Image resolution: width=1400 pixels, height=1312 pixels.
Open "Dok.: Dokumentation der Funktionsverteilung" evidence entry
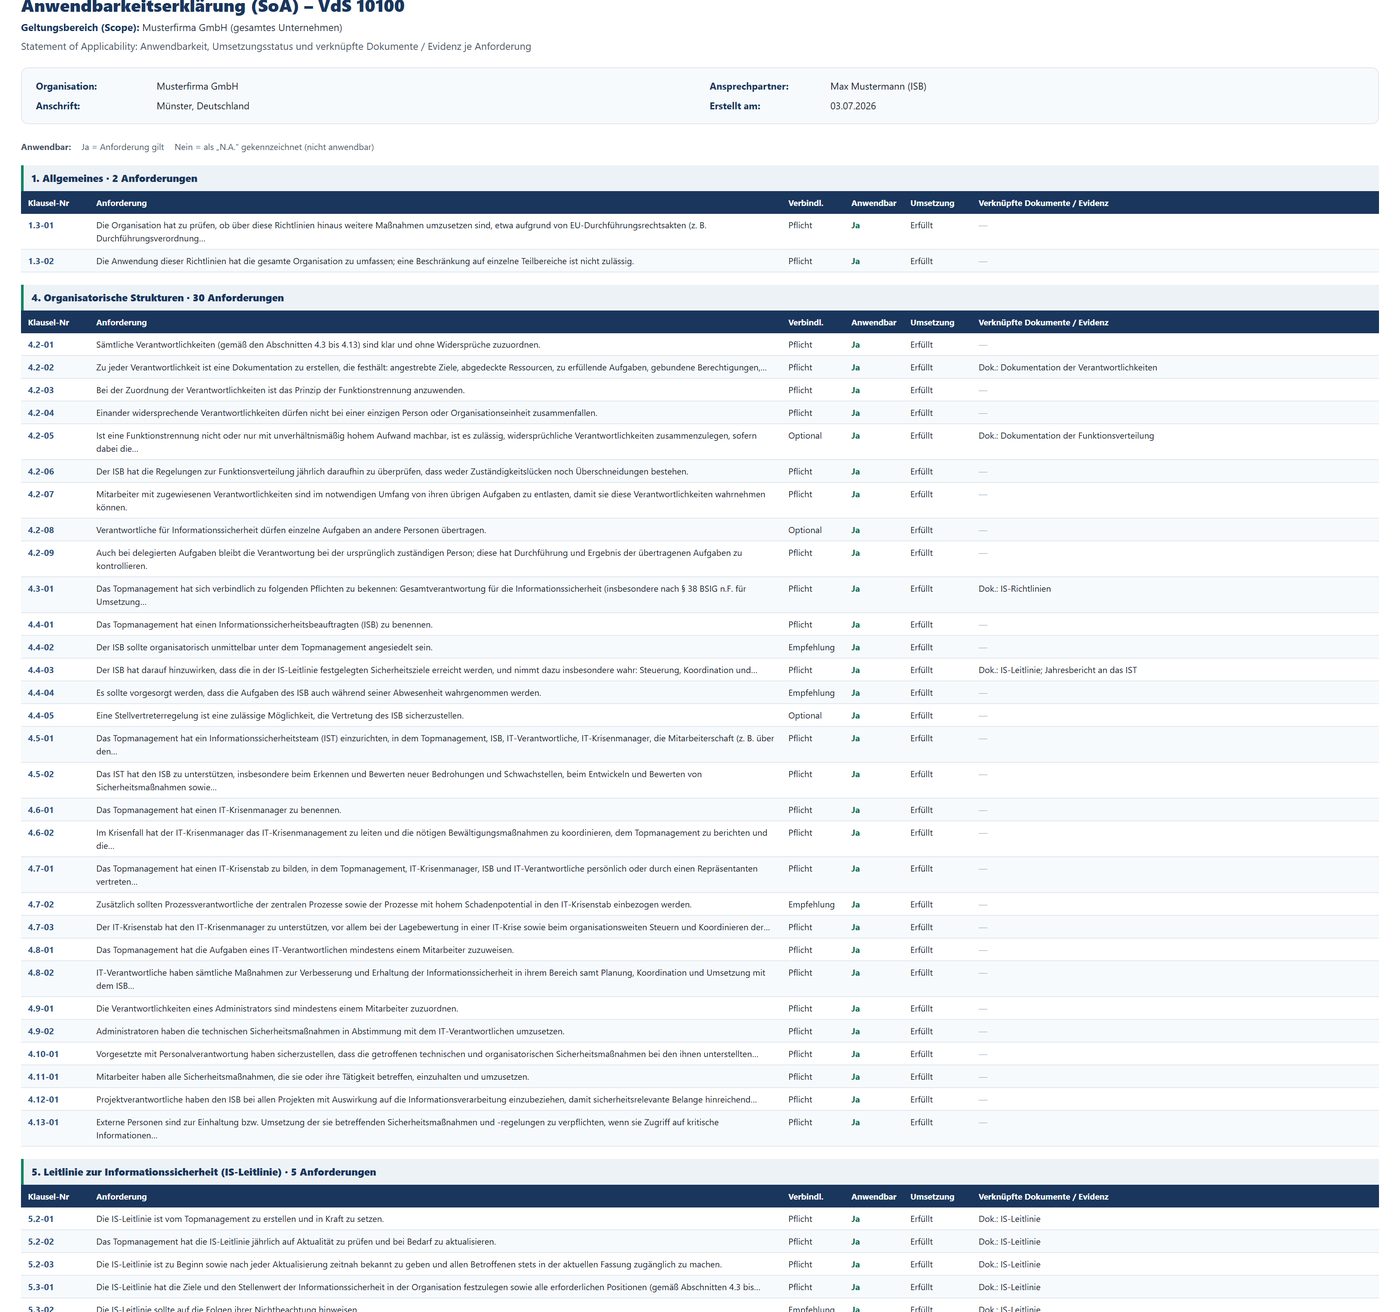pos(1066,436)
